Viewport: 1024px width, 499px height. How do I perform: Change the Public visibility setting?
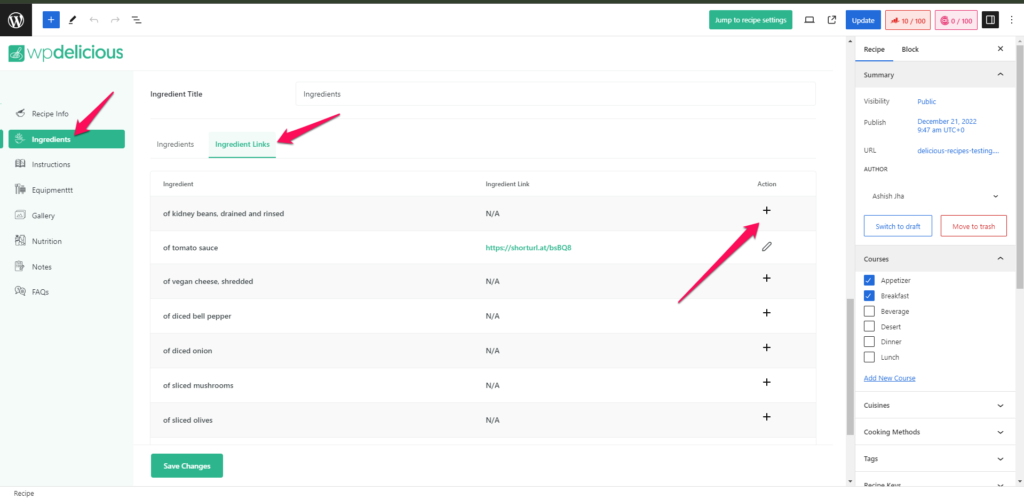tap(926, 101)
